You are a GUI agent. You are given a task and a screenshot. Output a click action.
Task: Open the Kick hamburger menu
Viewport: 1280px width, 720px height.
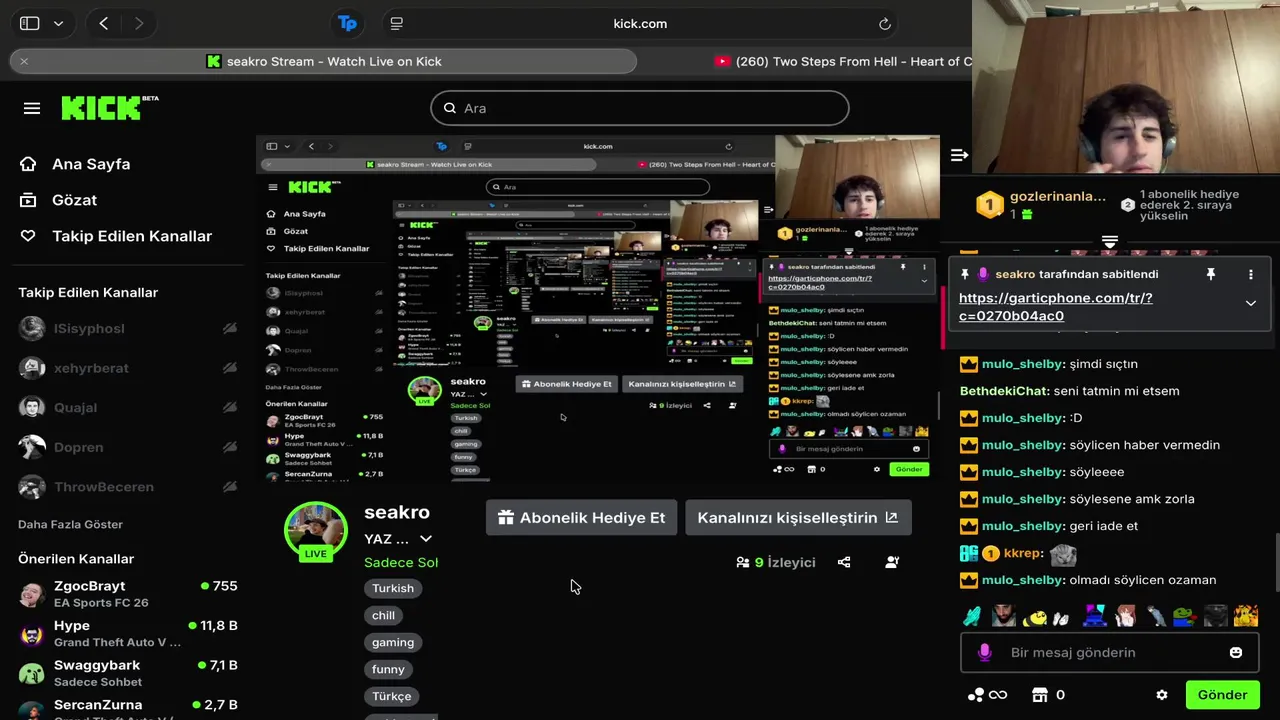[x=32, y=108]
